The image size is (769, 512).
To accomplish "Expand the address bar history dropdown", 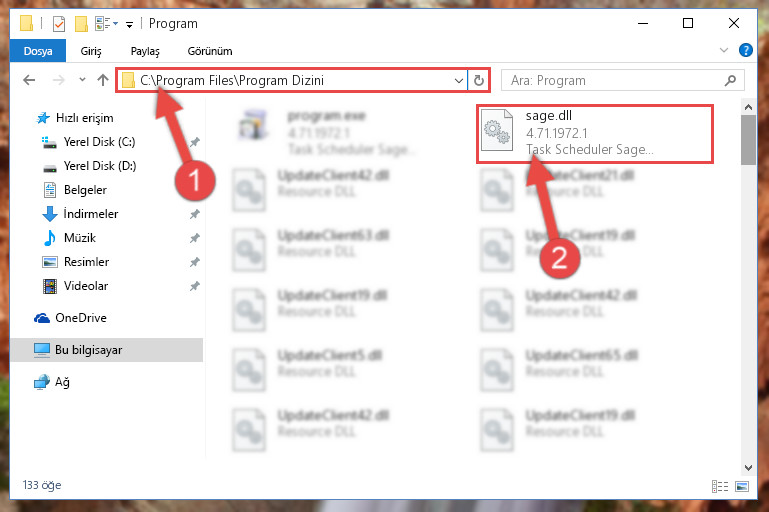I will tap(459, 80).
